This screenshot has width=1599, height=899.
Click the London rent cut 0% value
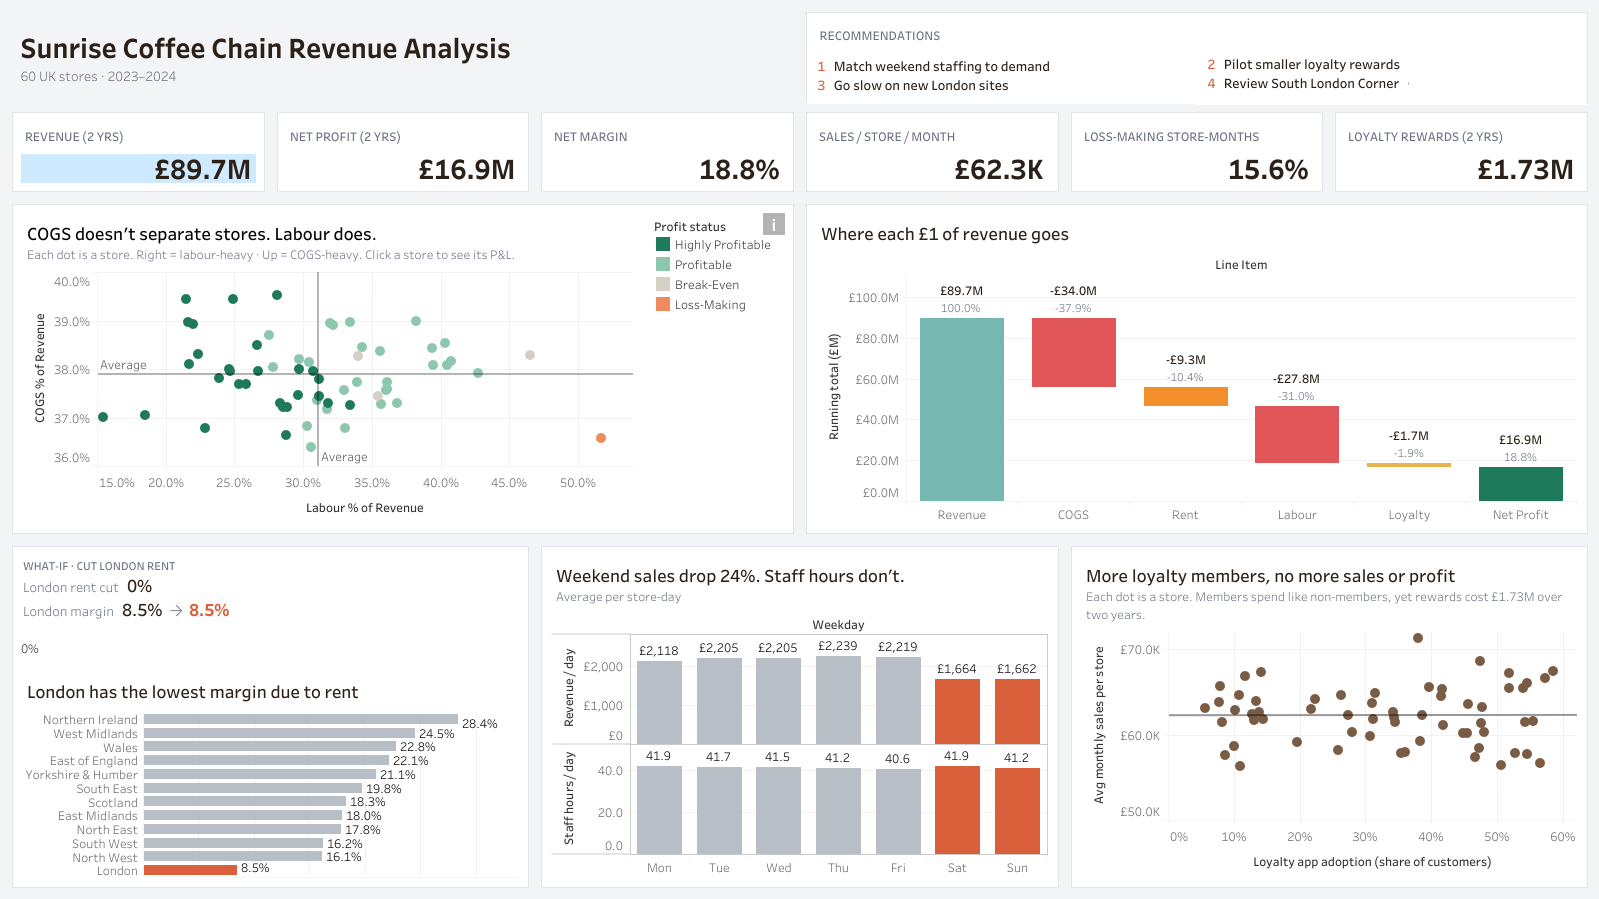coord(140,587)
